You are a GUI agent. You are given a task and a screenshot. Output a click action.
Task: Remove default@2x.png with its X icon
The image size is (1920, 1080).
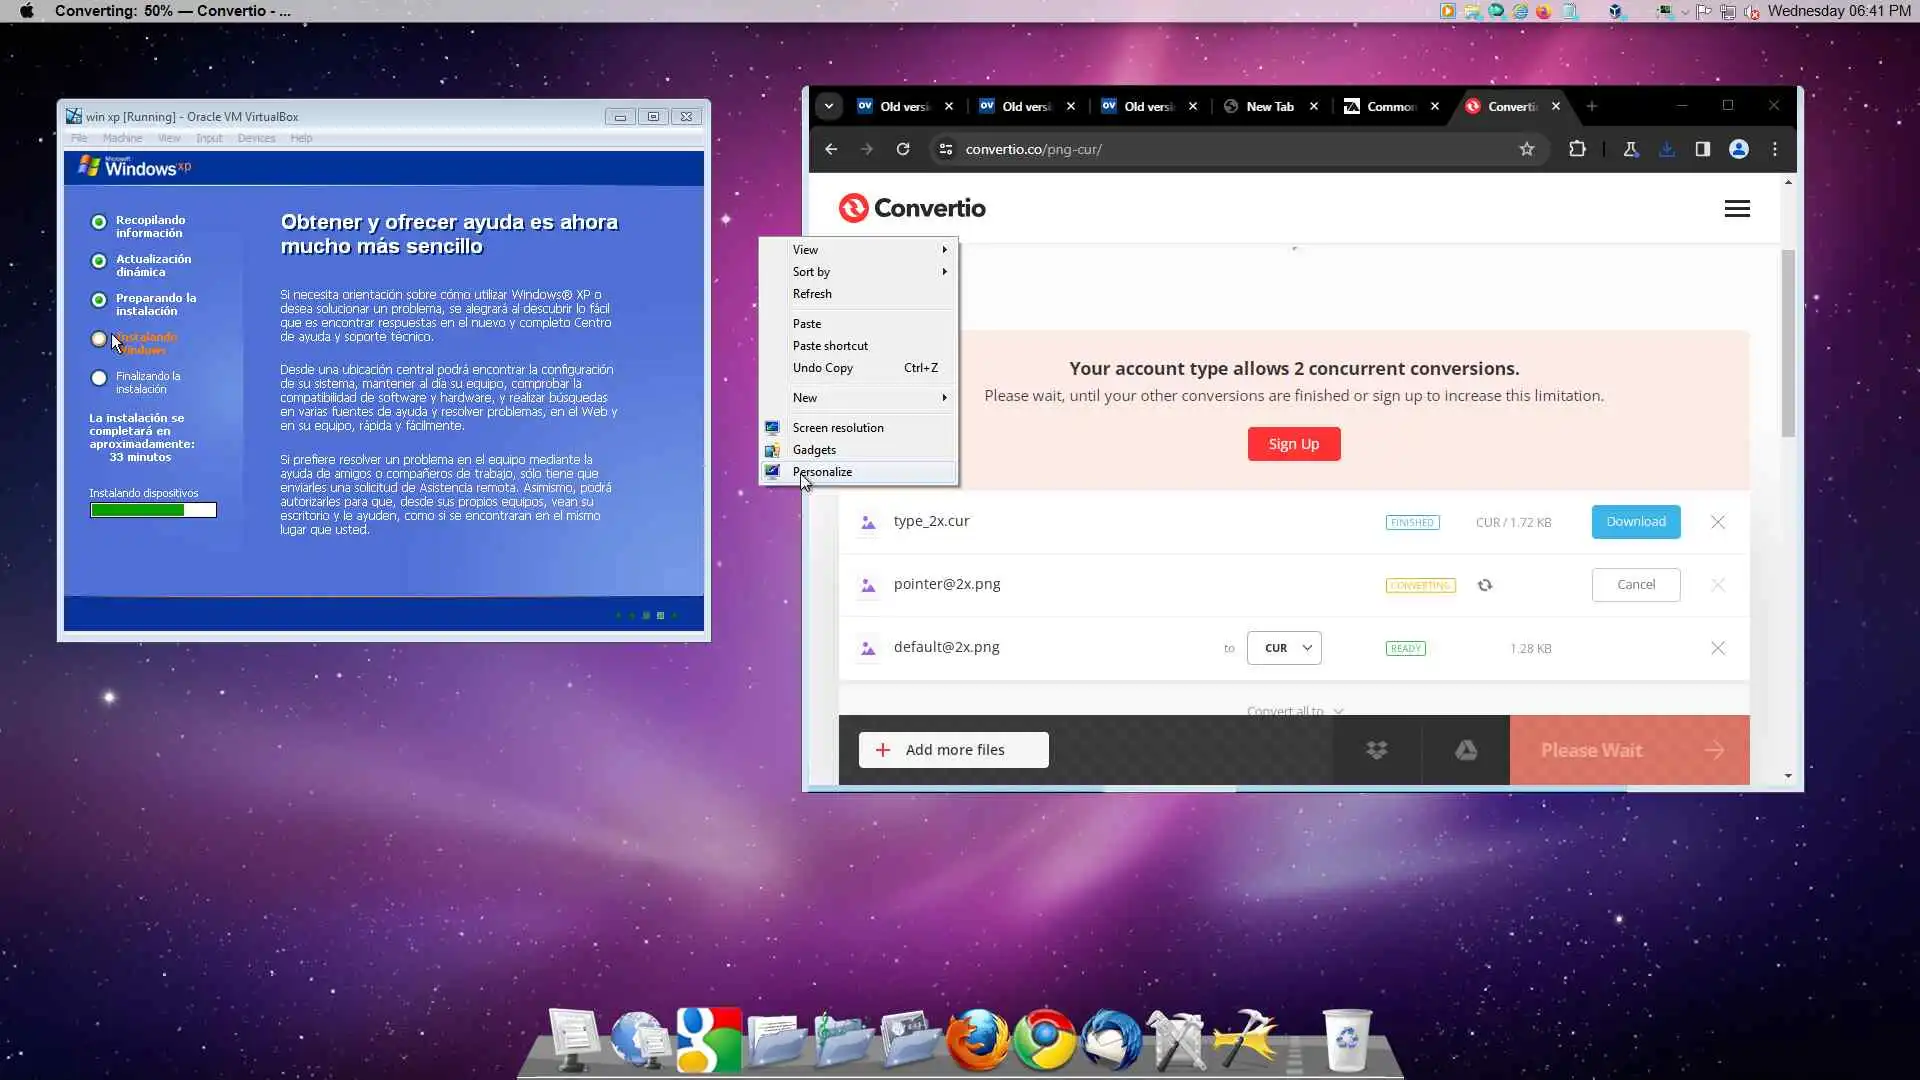1718,648
